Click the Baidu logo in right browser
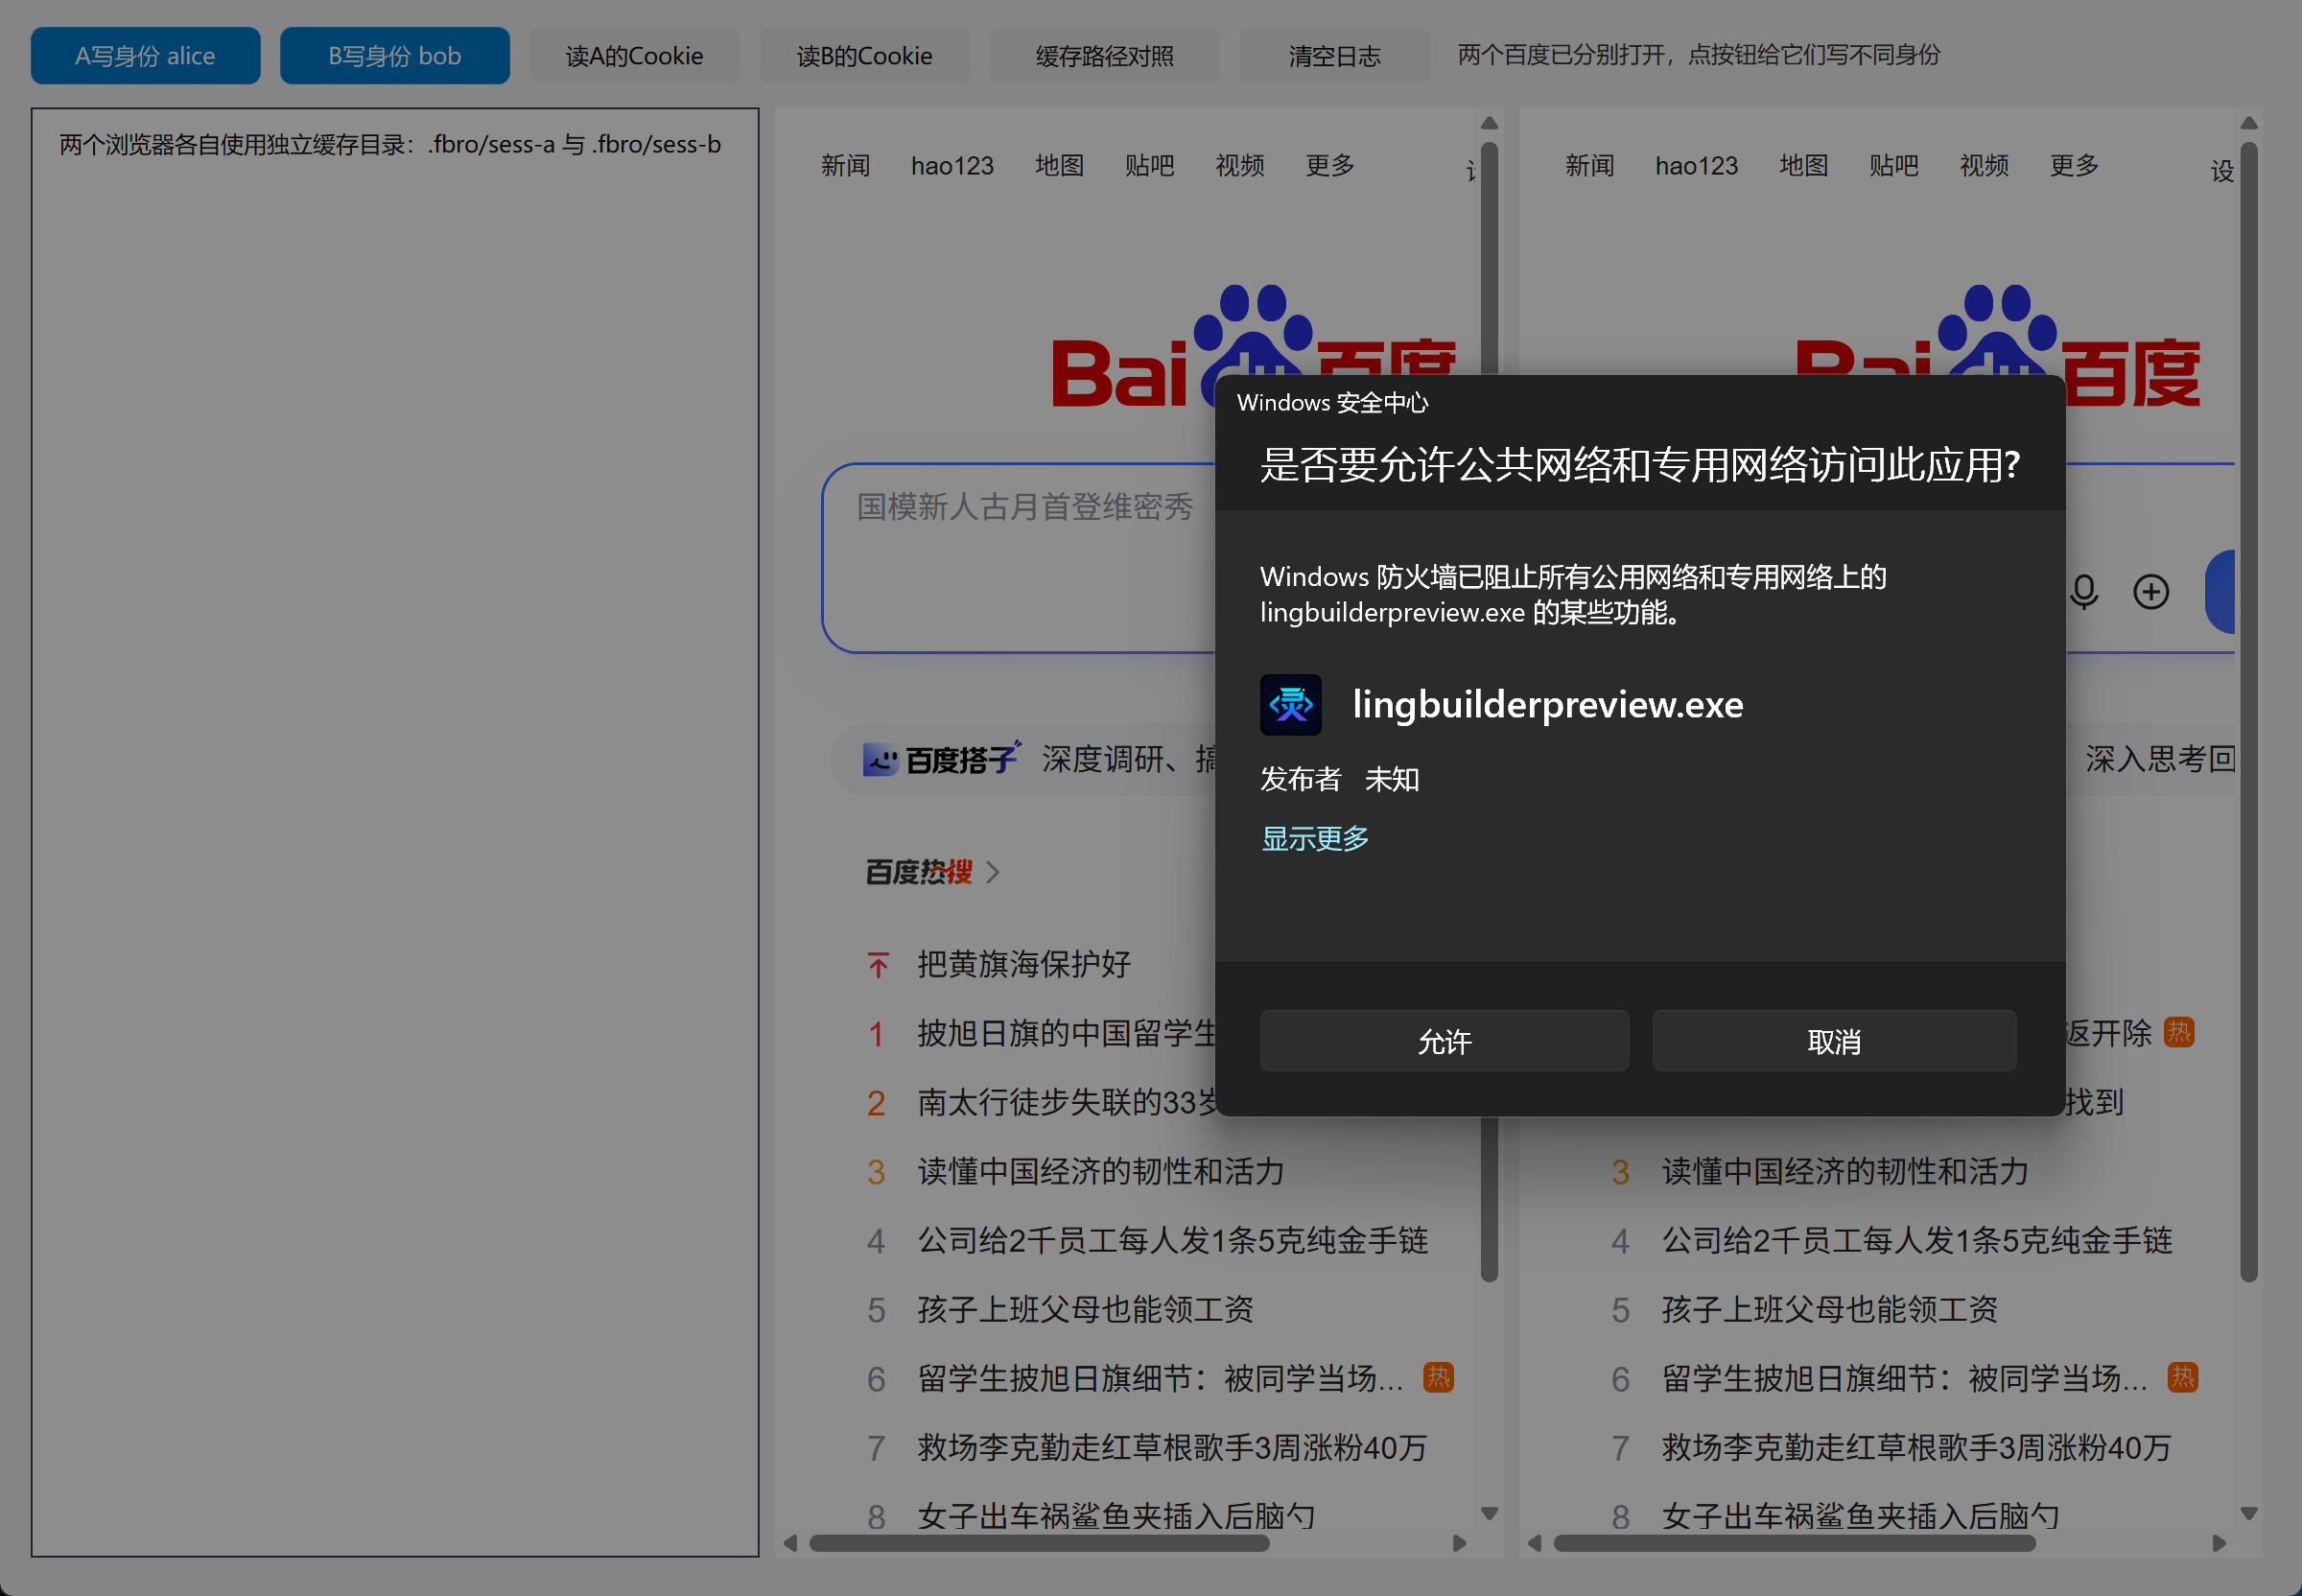The image size is (2302, 1596). 1998,347
